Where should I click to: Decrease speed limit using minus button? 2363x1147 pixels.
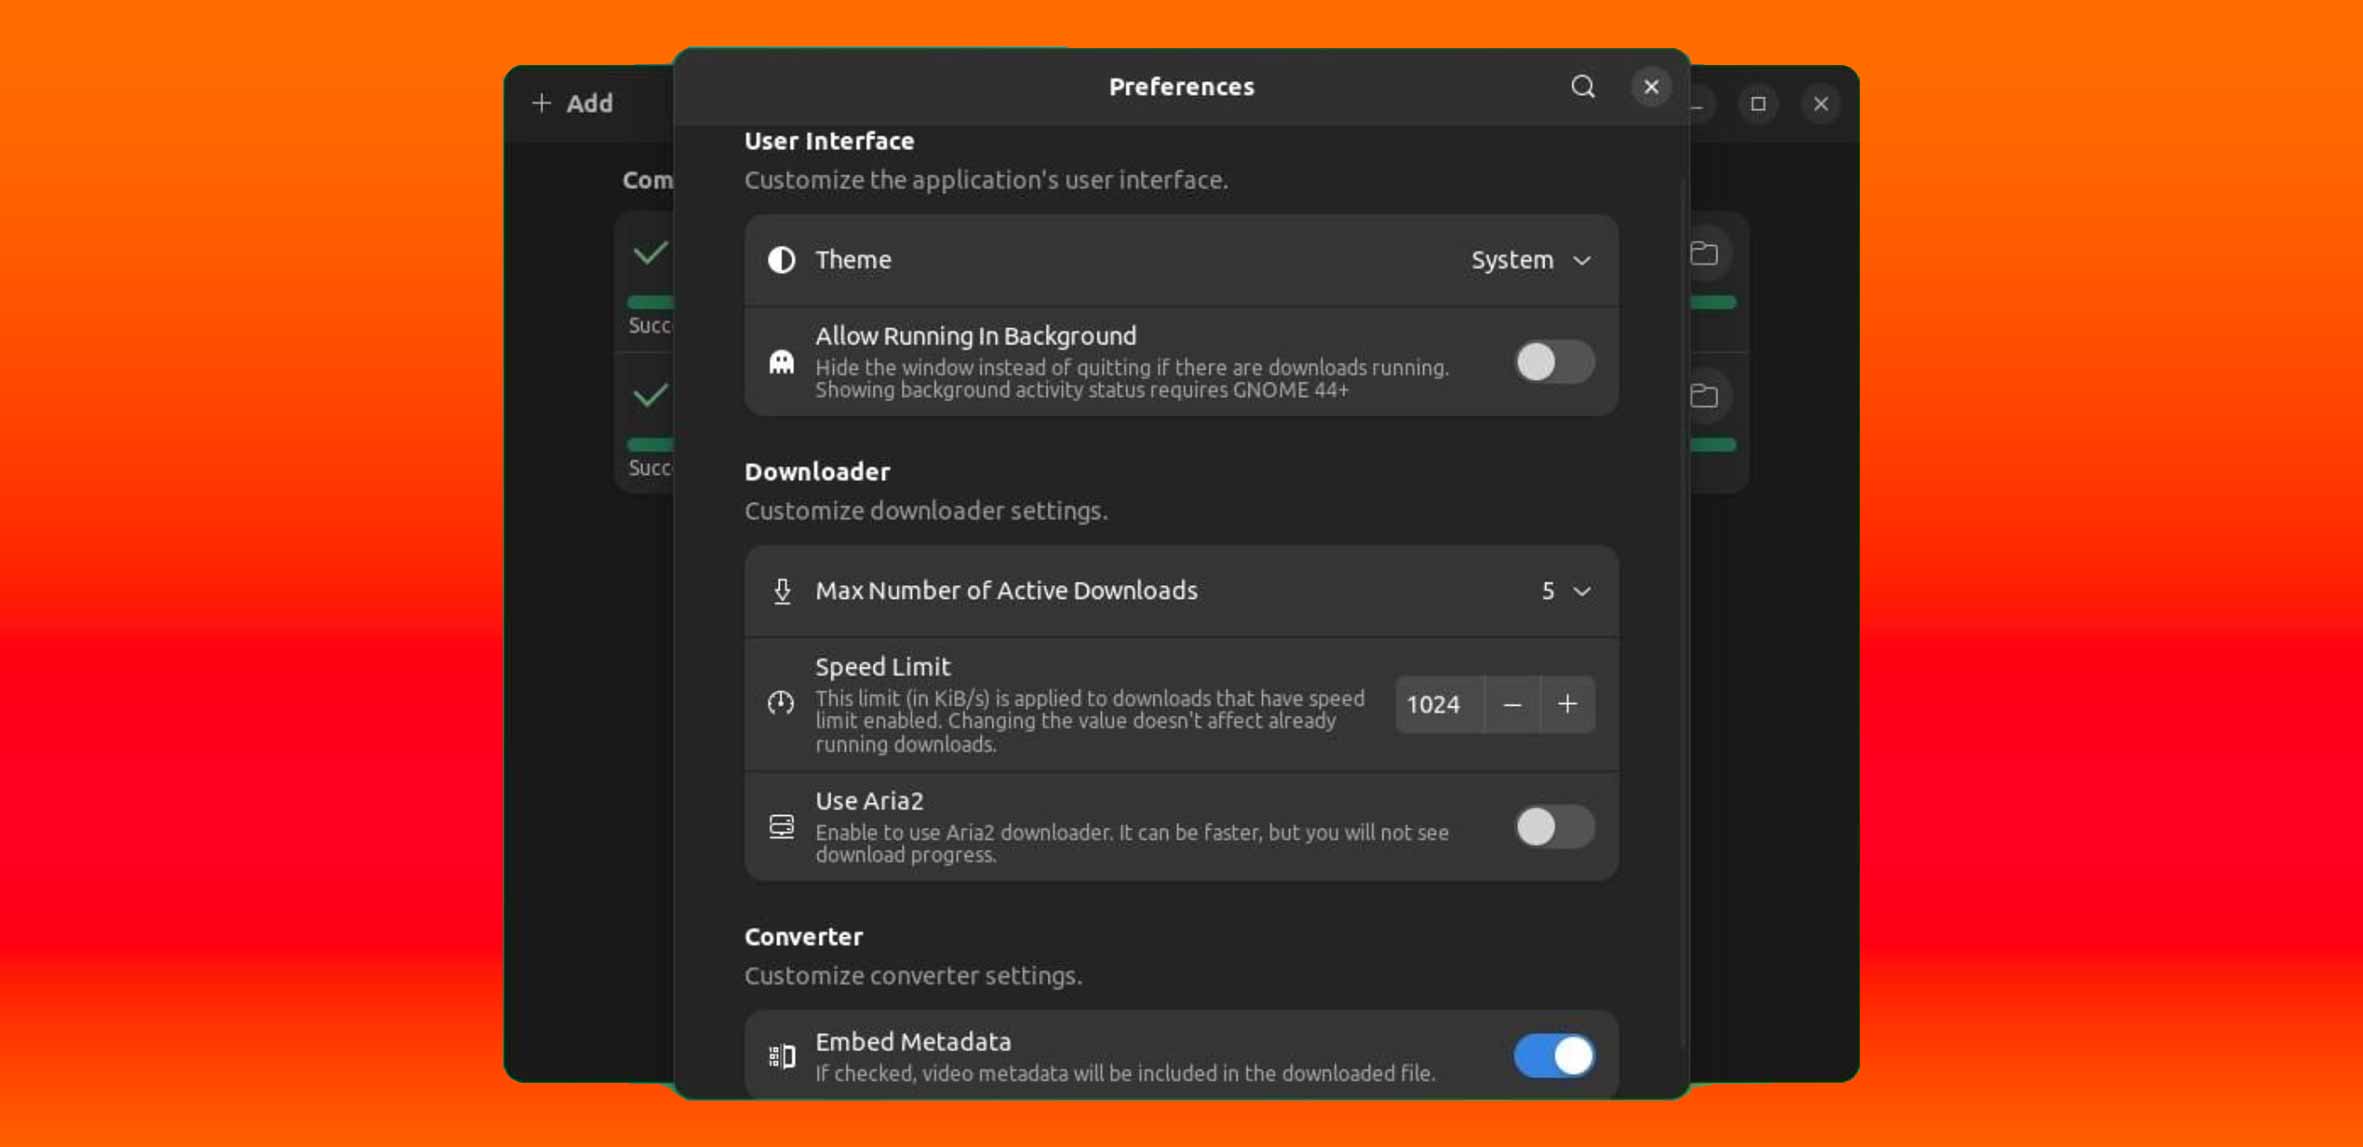tap(1512, 704)
